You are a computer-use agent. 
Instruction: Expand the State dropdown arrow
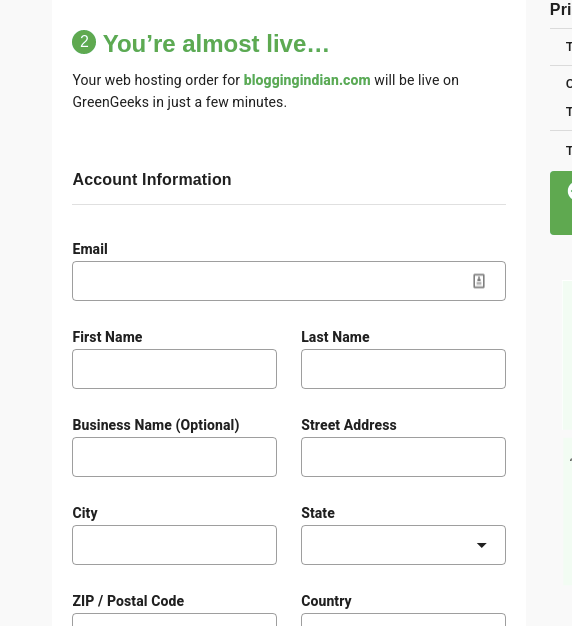coord(481,545)
